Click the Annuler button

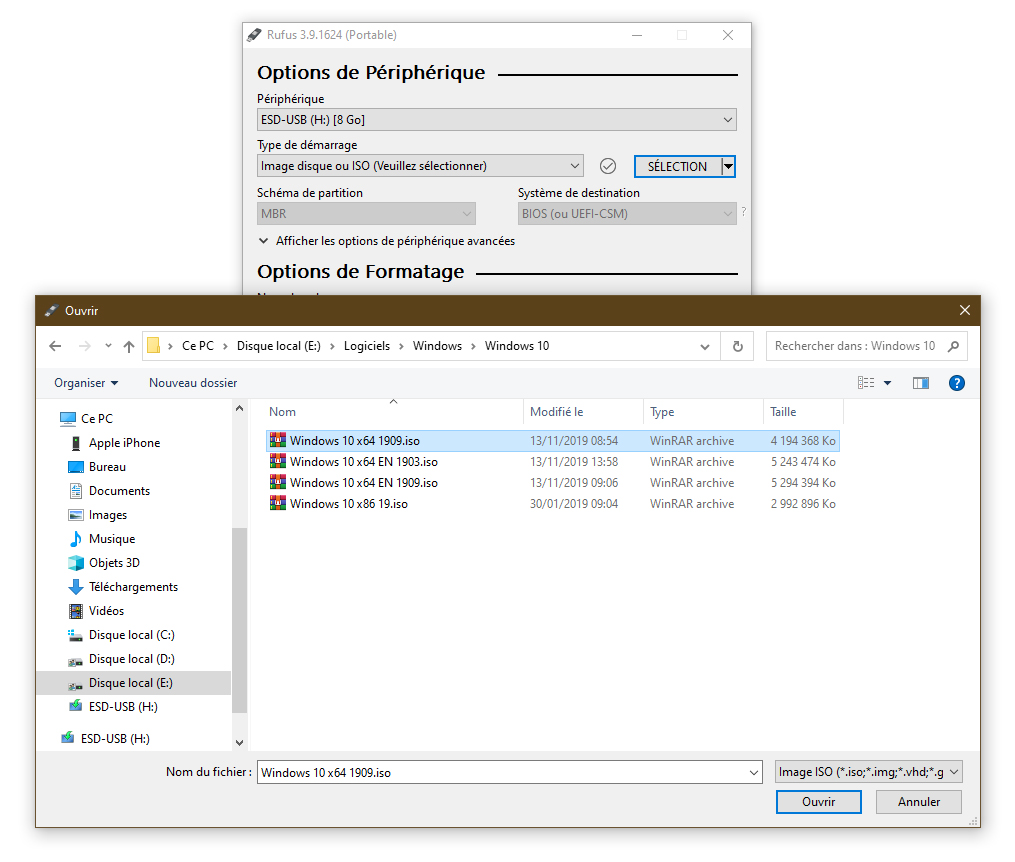coord(918,802)
